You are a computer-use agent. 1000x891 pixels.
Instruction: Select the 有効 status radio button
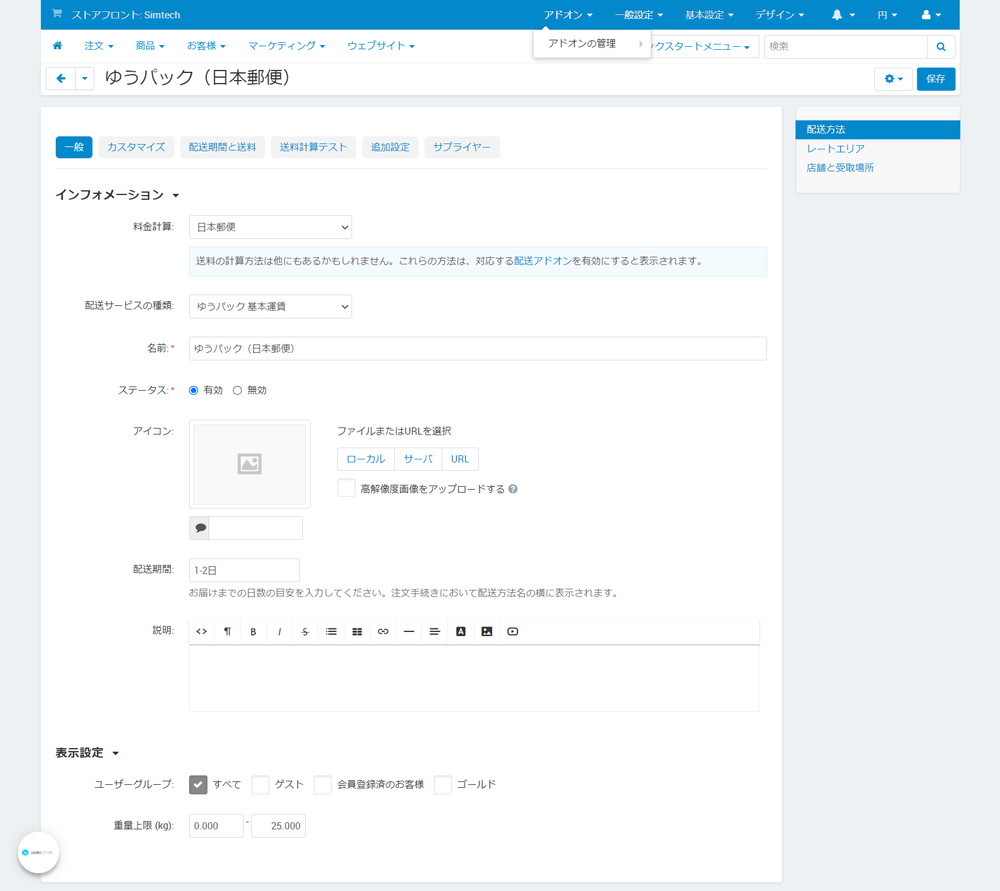[x=193, y=390]
